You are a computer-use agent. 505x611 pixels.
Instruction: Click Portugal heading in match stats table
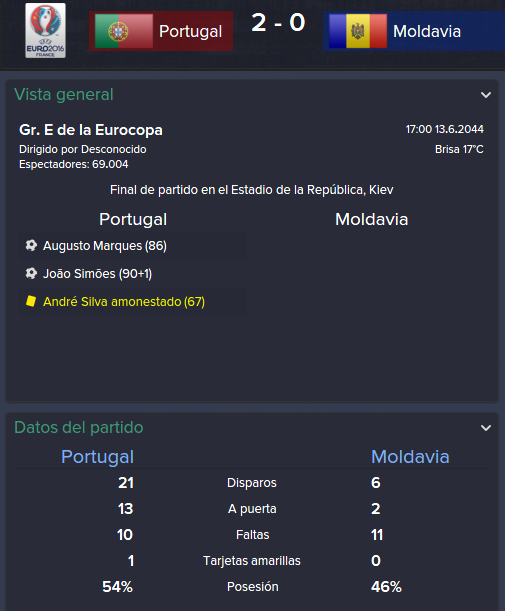pyautogui.click(x=97, y=457)
